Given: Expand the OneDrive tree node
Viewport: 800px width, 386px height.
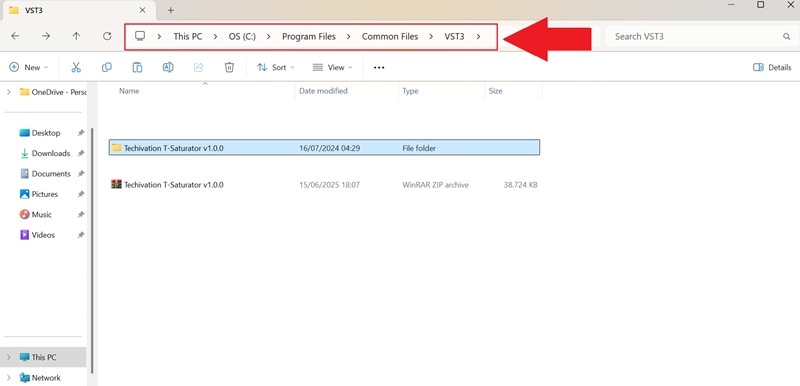Looking at the screenshot, I should click(9, 92).
